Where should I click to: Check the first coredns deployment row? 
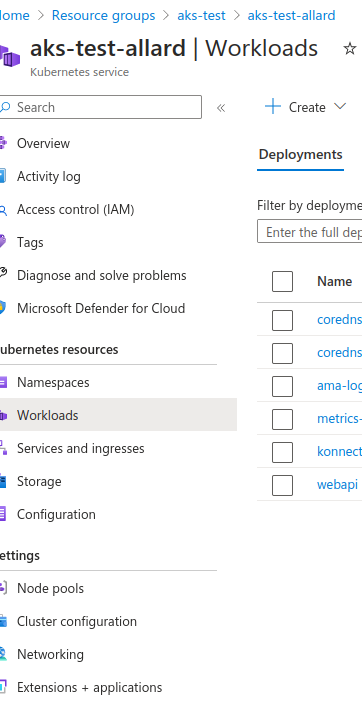coord(282,320)
